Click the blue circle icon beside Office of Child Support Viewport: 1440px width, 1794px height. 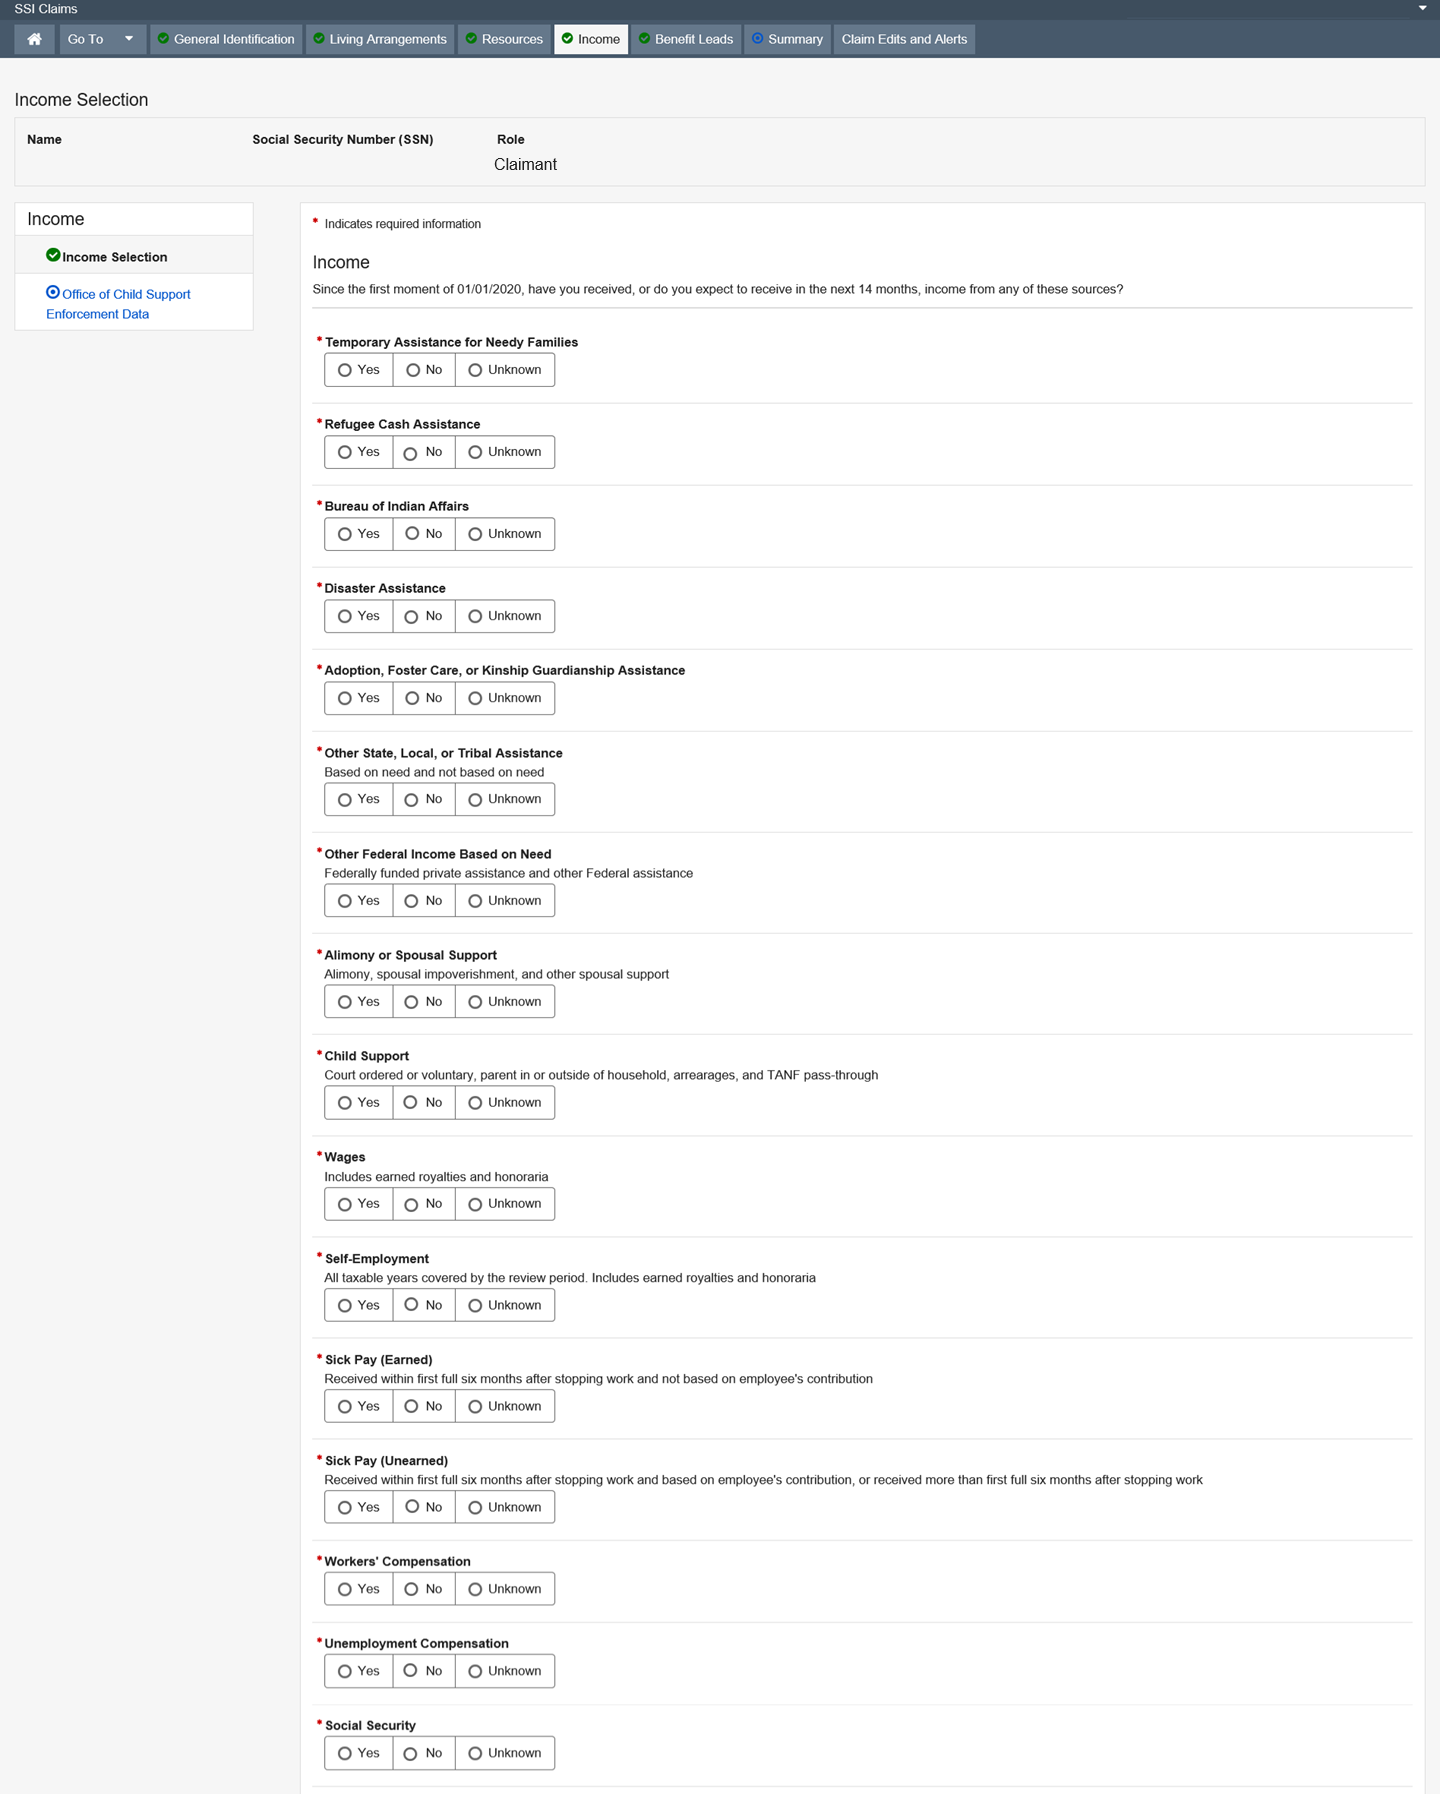pos(53,293)
